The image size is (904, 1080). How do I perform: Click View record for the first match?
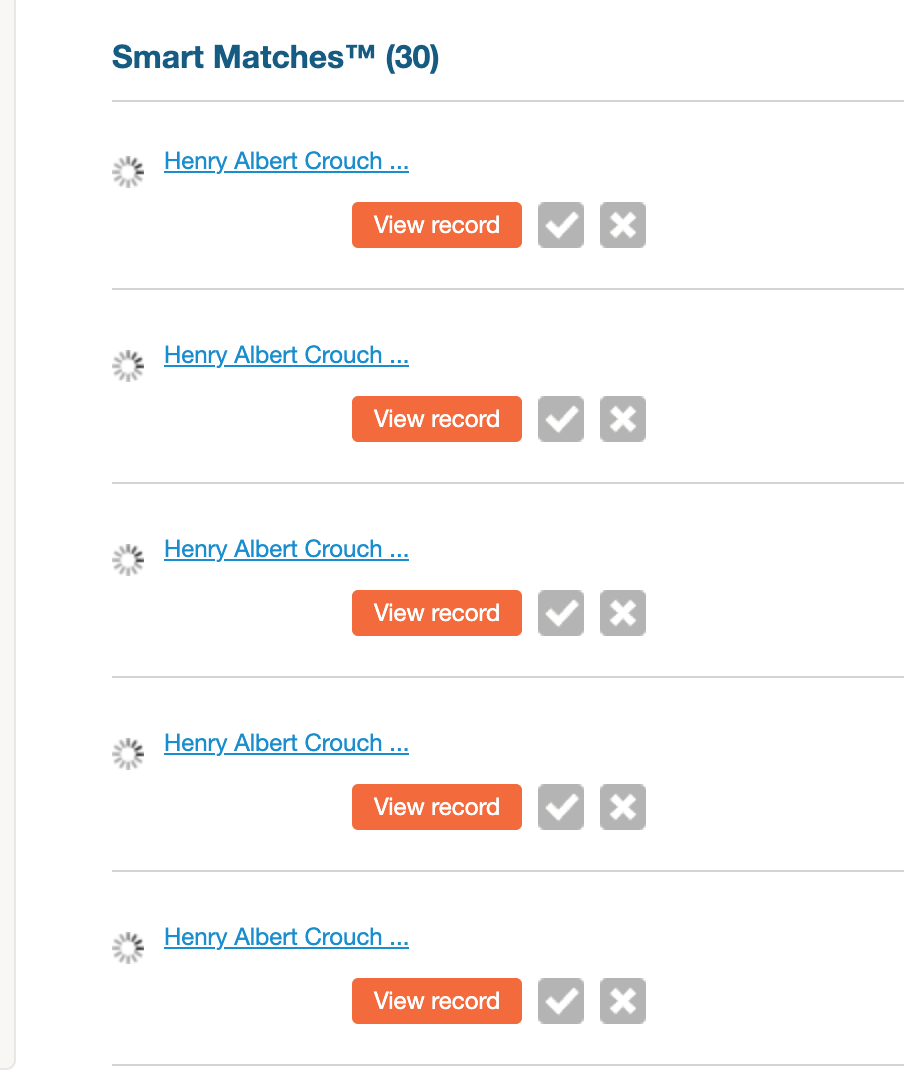(436, 225)
